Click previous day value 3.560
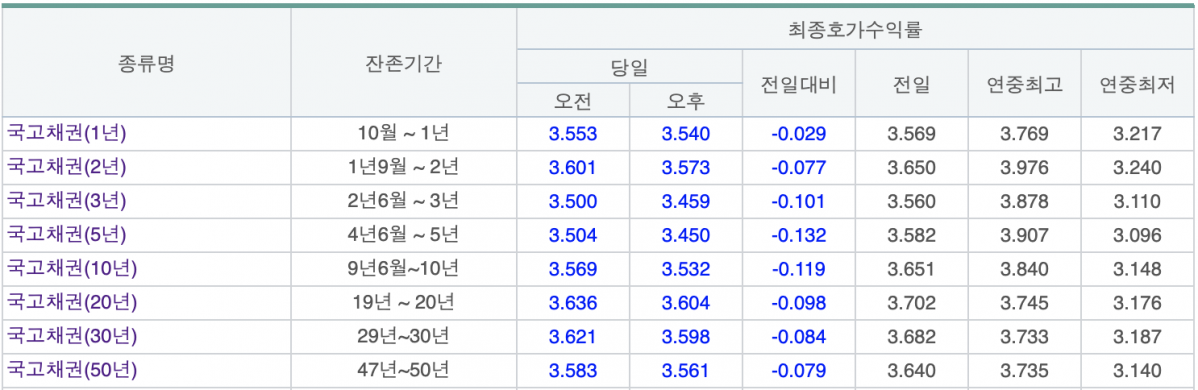Image resolution: width=1198 pixels, height=390 pixels. pyautogui.click(x=911, y=202)
